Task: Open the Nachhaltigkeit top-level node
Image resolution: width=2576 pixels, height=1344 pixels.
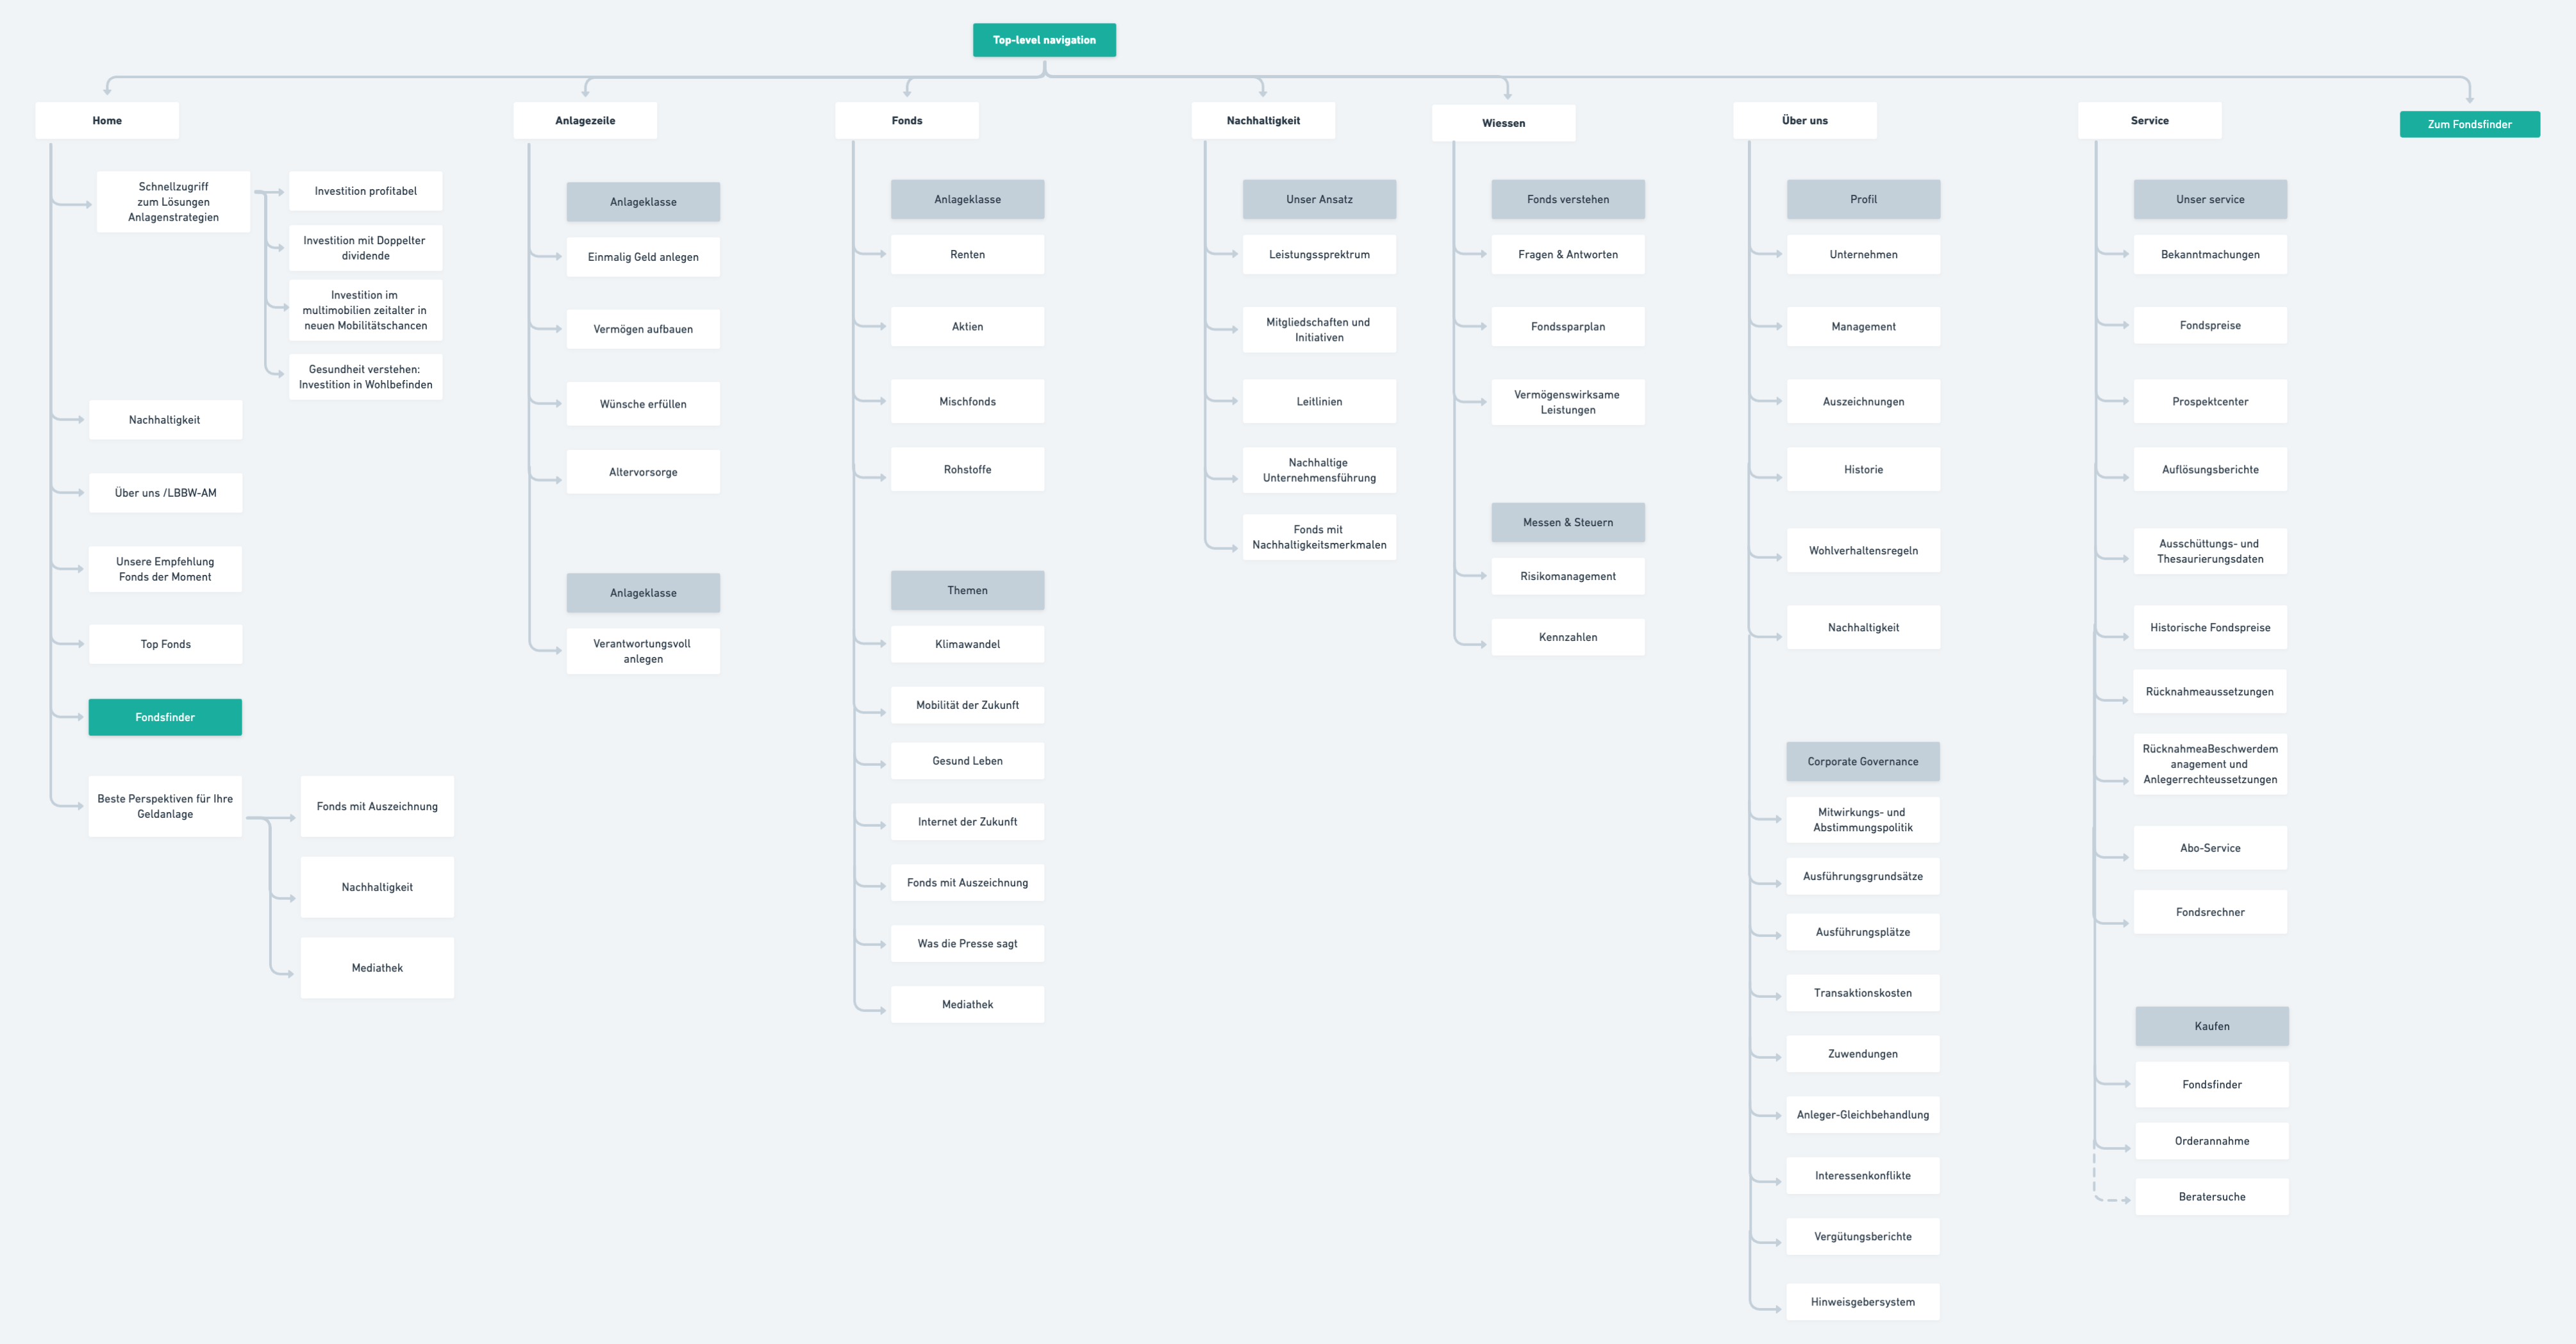Action: (1263, 120)
